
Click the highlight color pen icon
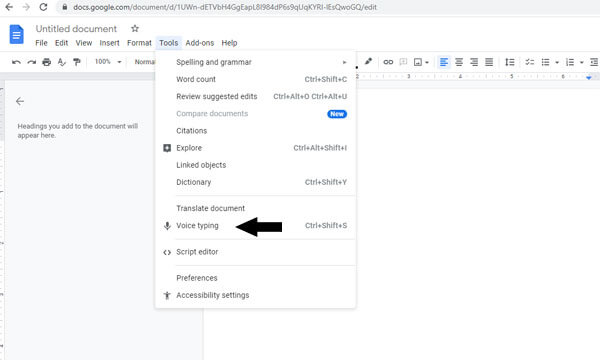click(368, 62)
